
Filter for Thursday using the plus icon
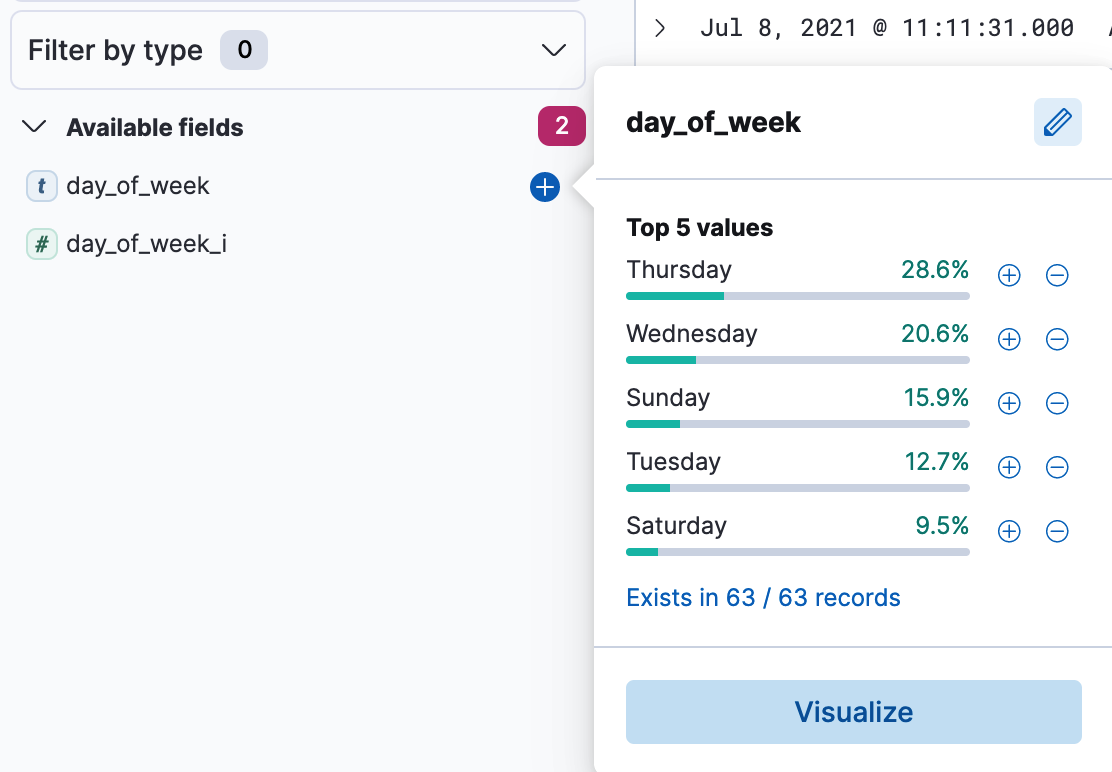coord(1008,275)
